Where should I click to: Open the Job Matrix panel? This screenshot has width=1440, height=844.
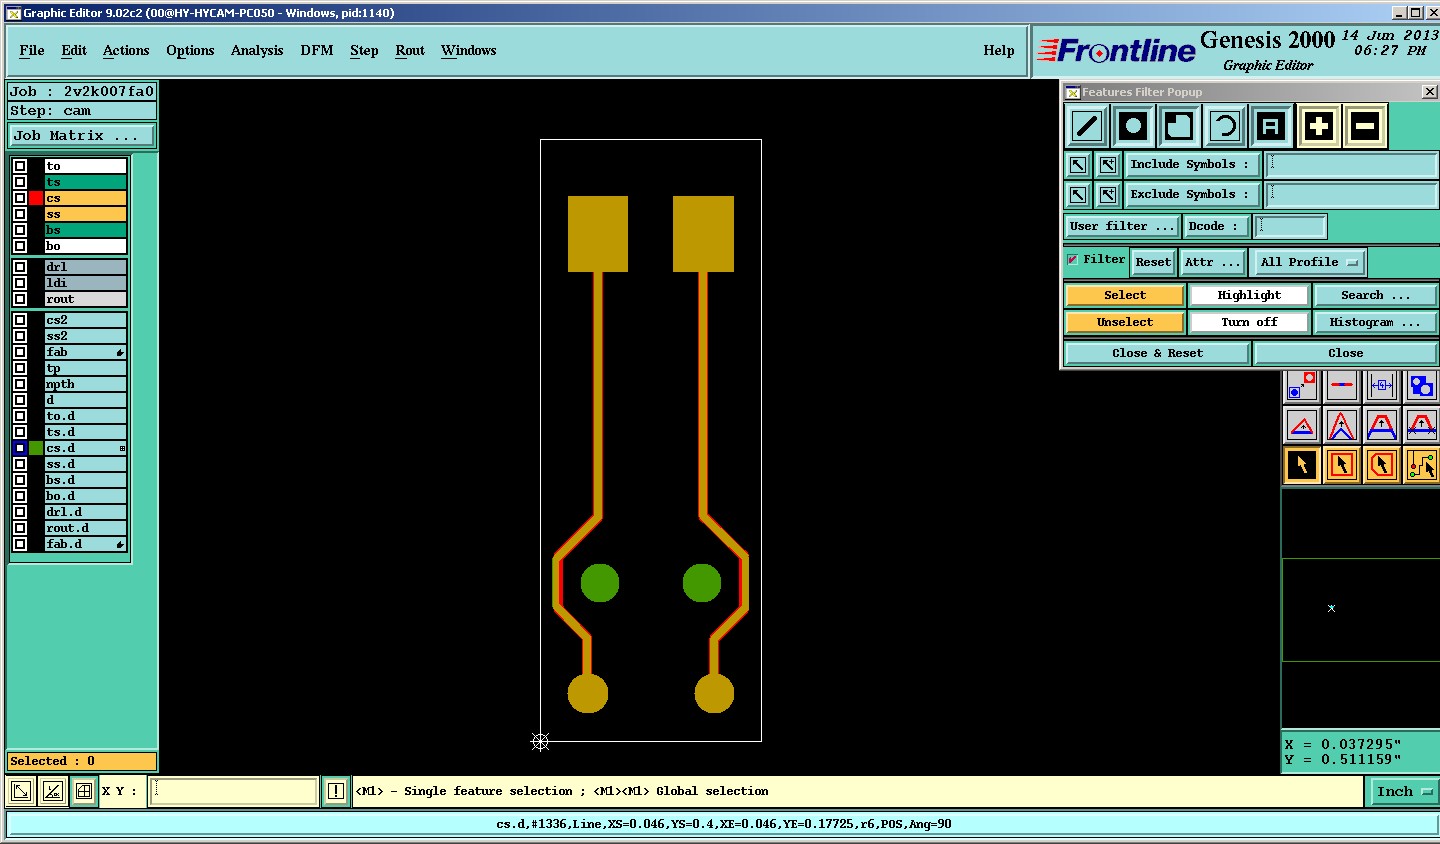pos(82,135)
